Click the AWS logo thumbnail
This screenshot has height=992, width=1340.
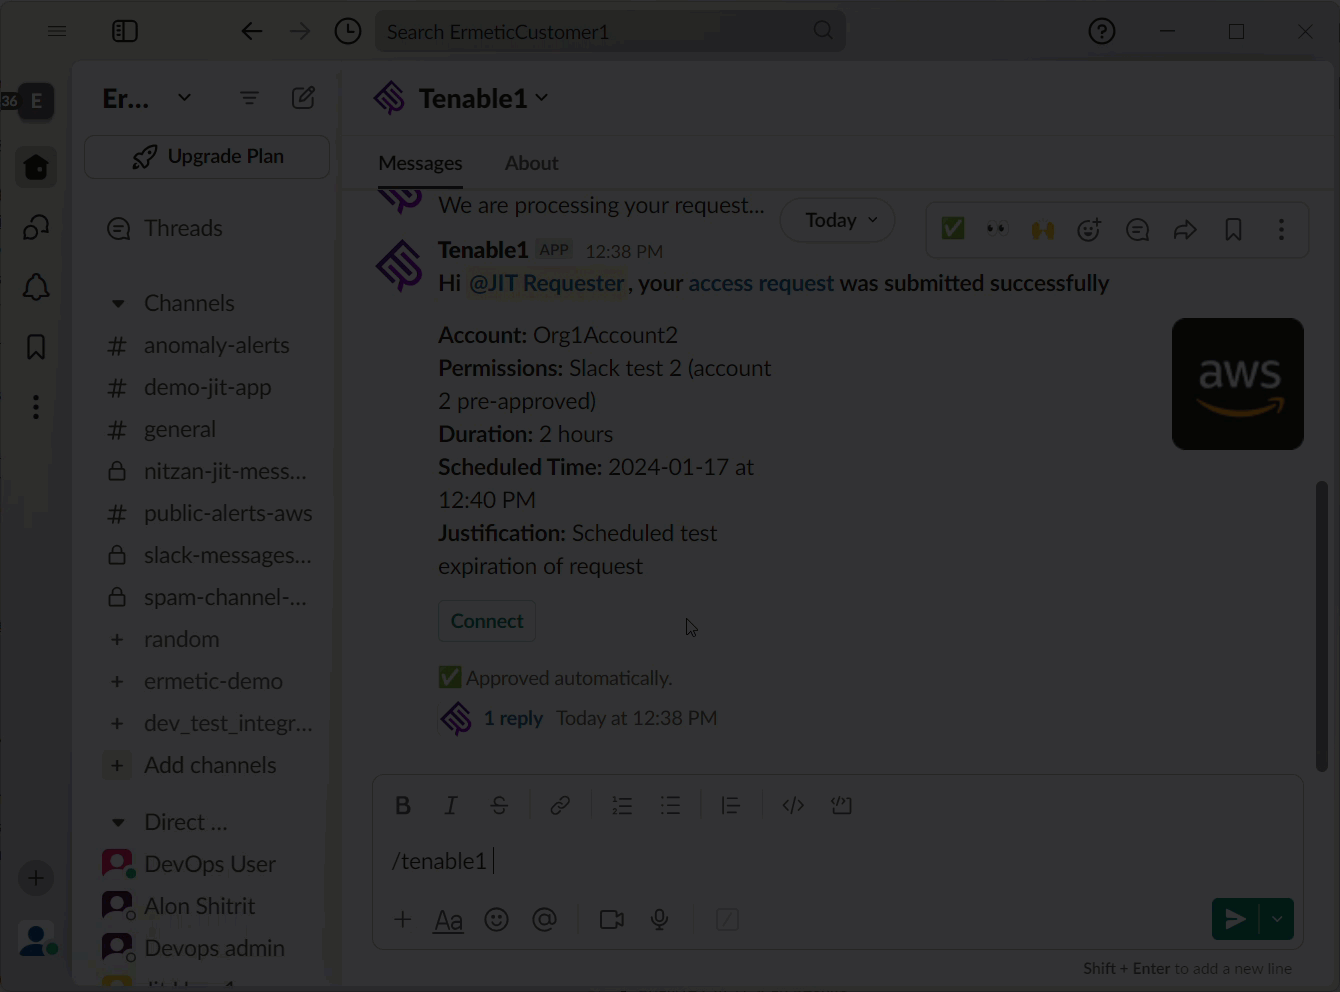(x=1238, y=384)
